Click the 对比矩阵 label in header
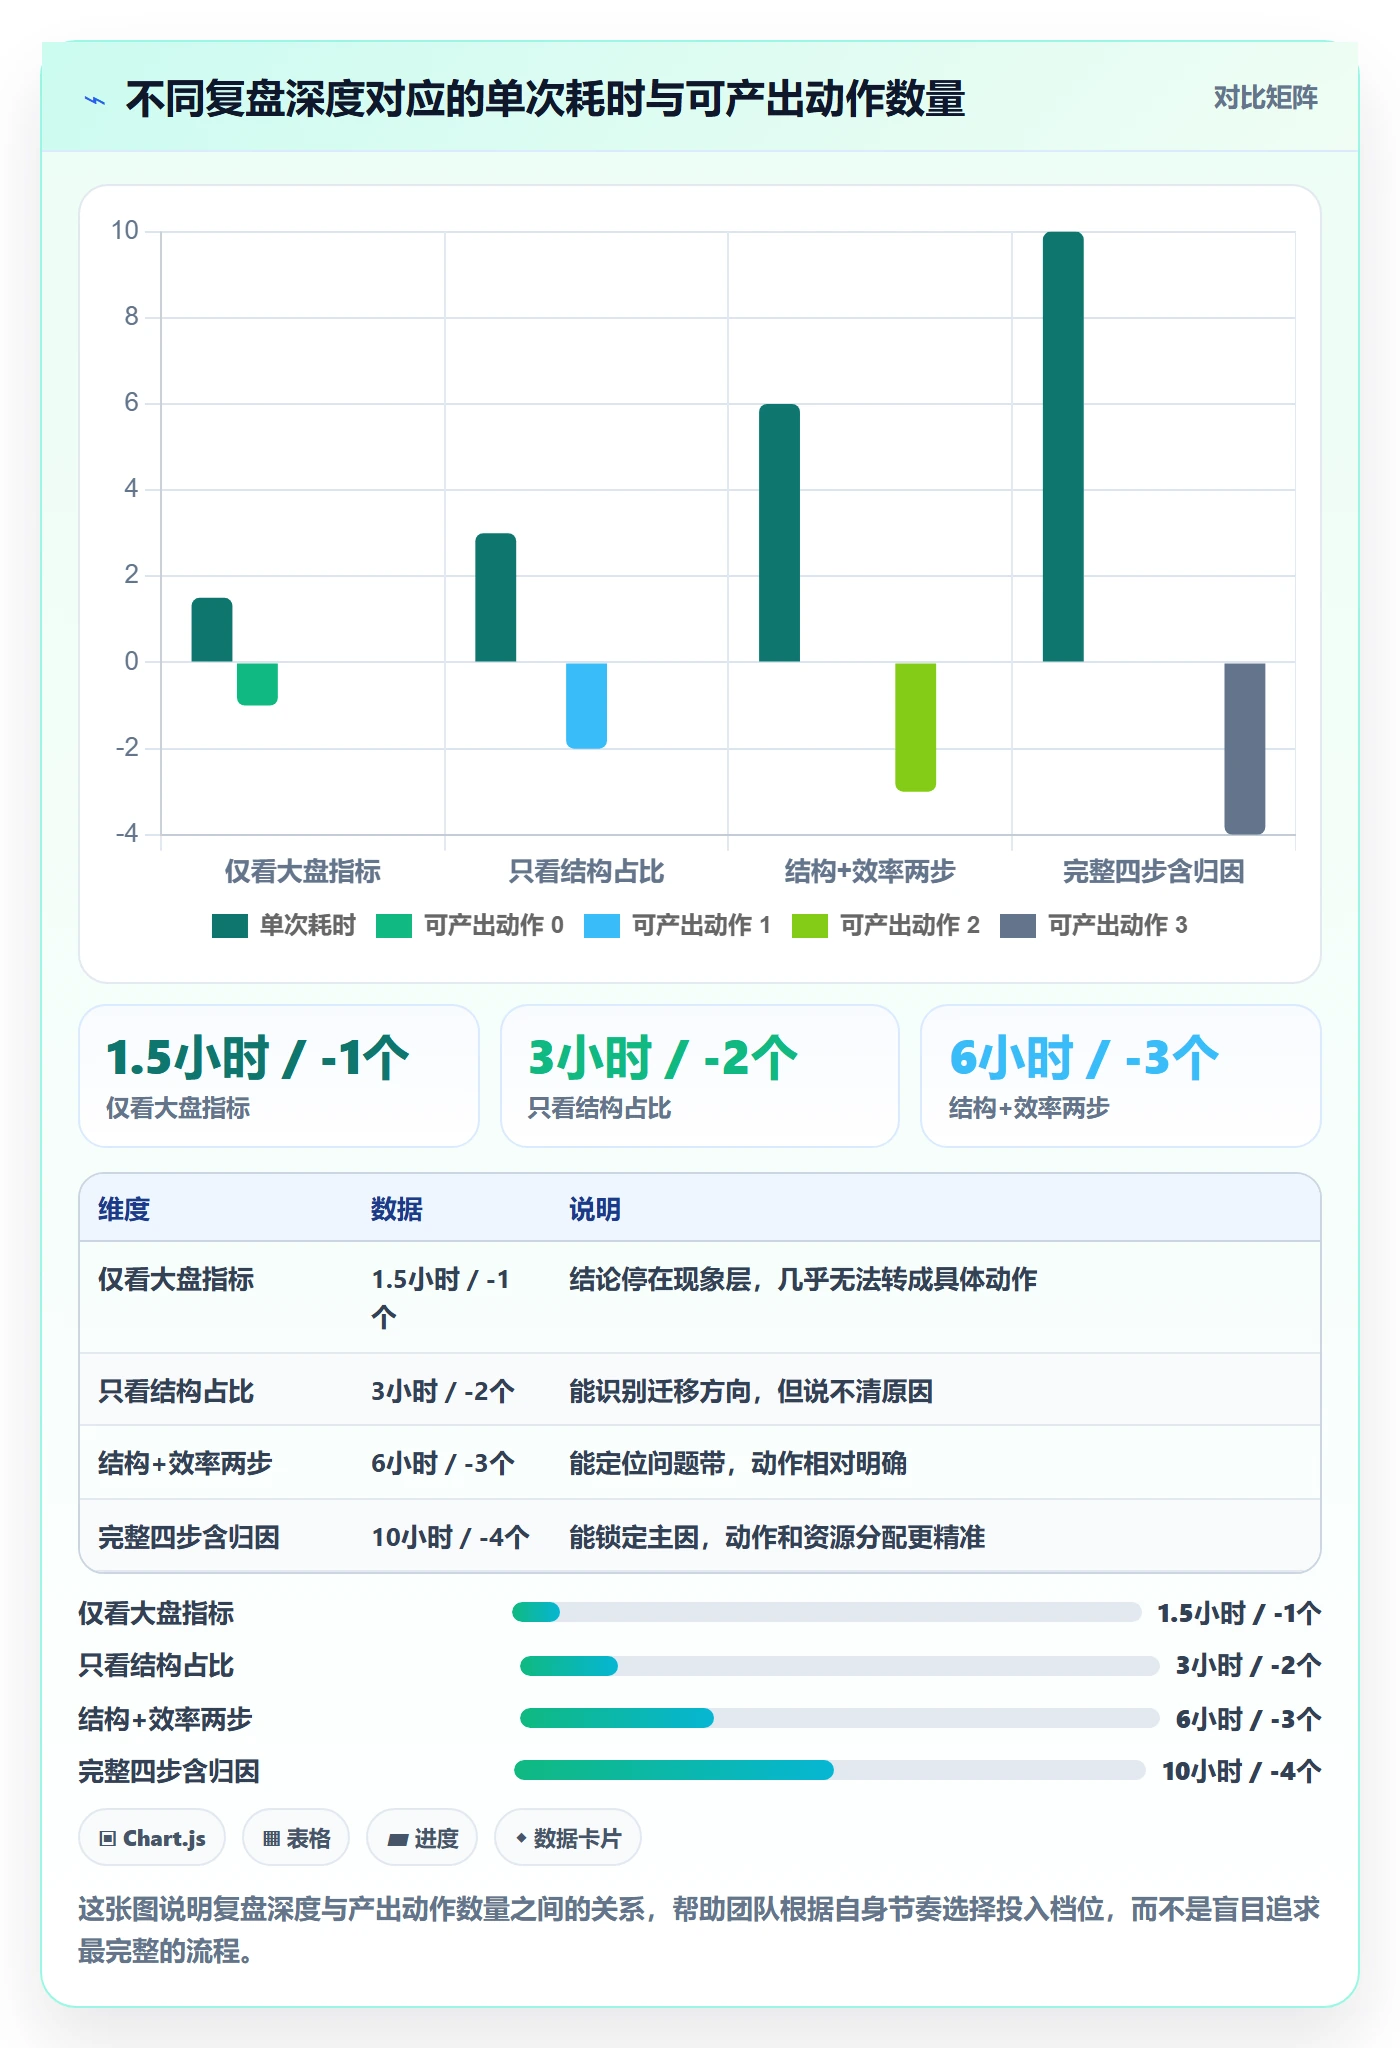Screen dimensions: 1400x2048 (1265, 98)
